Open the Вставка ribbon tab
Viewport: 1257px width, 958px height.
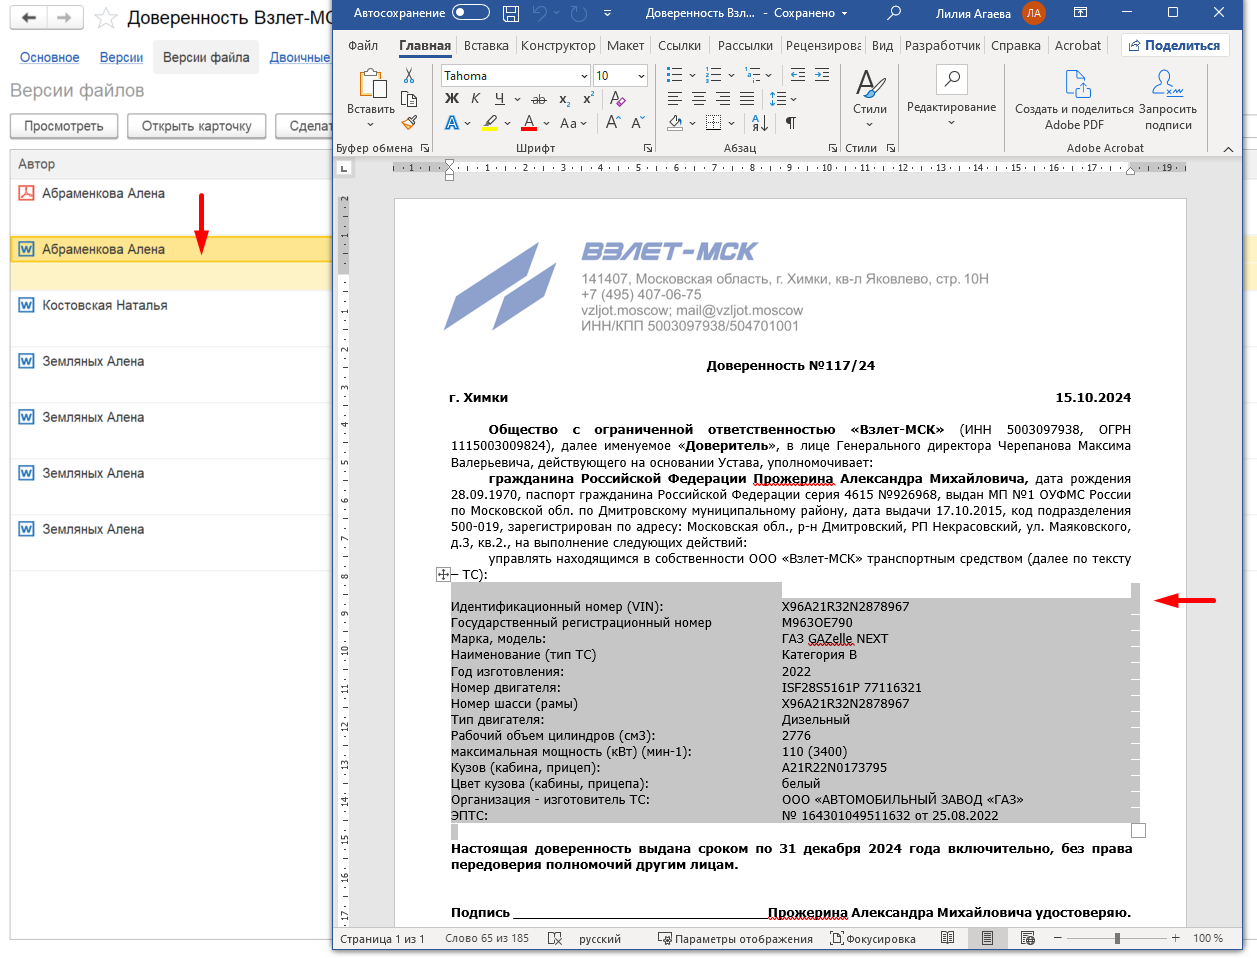(x=486, y=45)
